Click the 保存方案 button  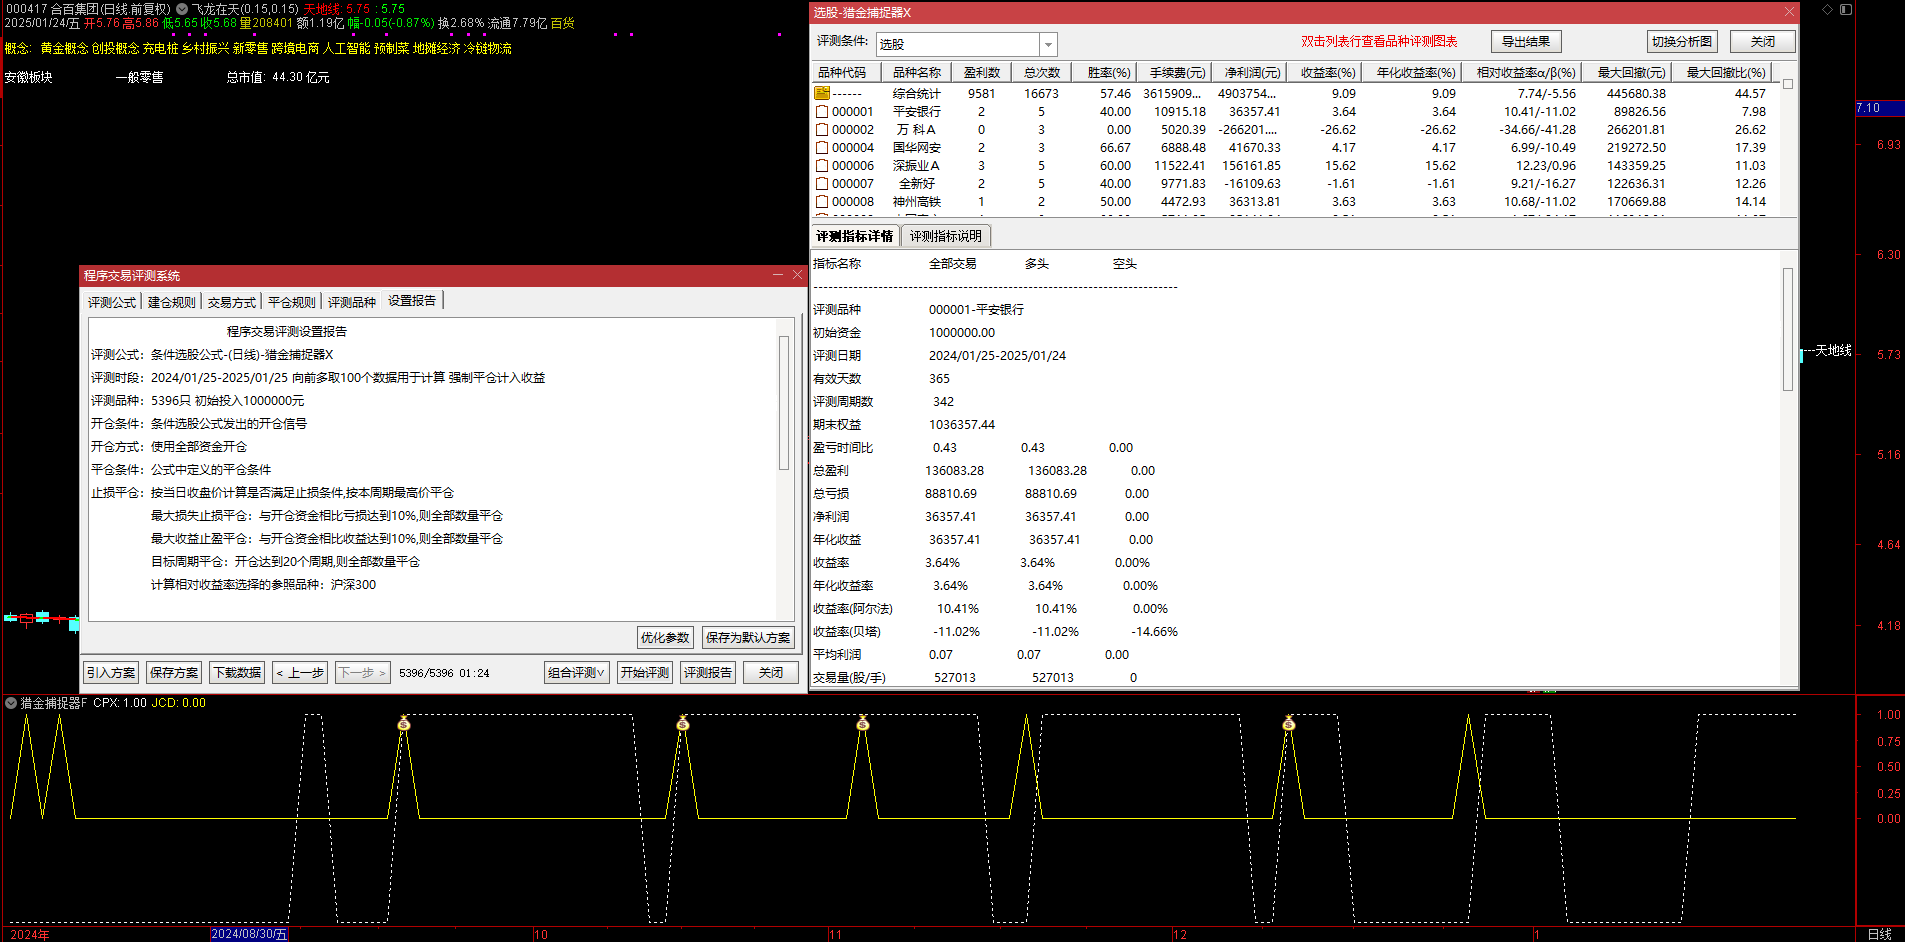tap(174, 673)
